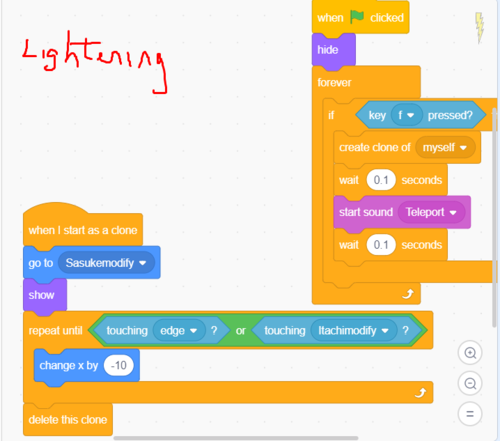This screenshot has width=500, height=441.
Task: Open the create clone of myself dropdown
Action: (x=445, y=147)
